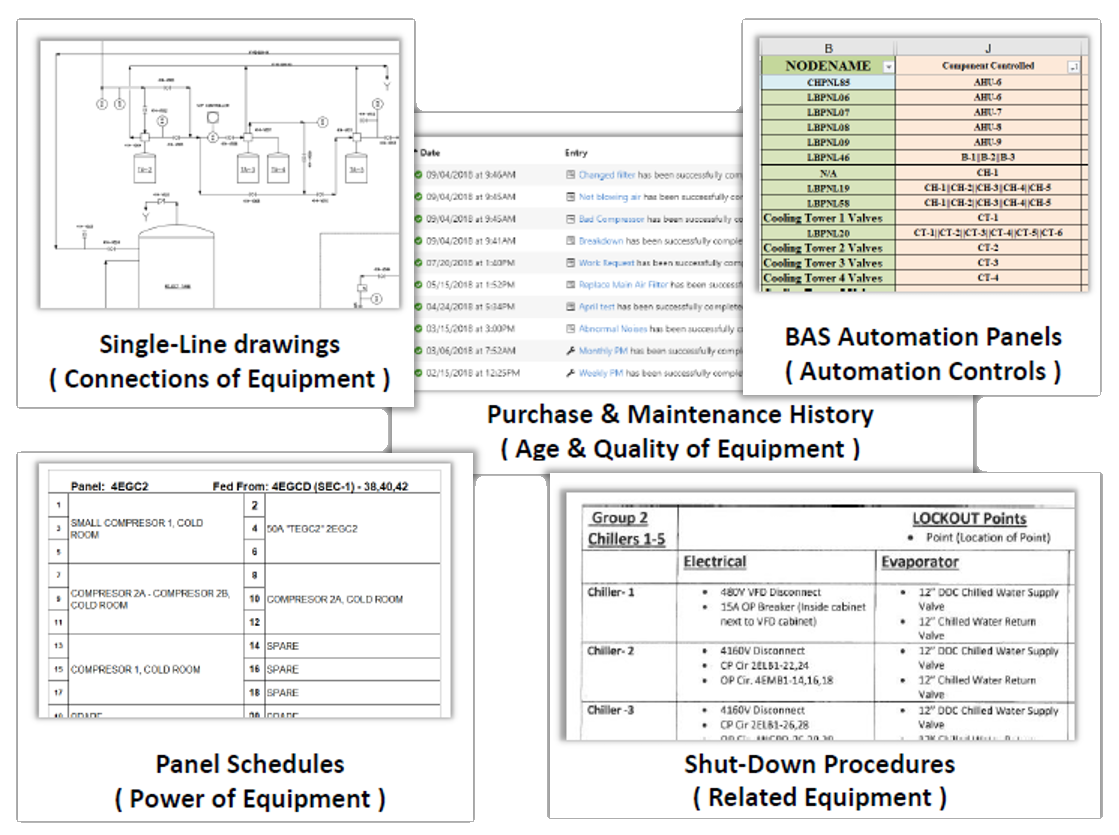This screenshot has width=1119, height=835.
Task: Click the Entry column header
Action: 576,153
